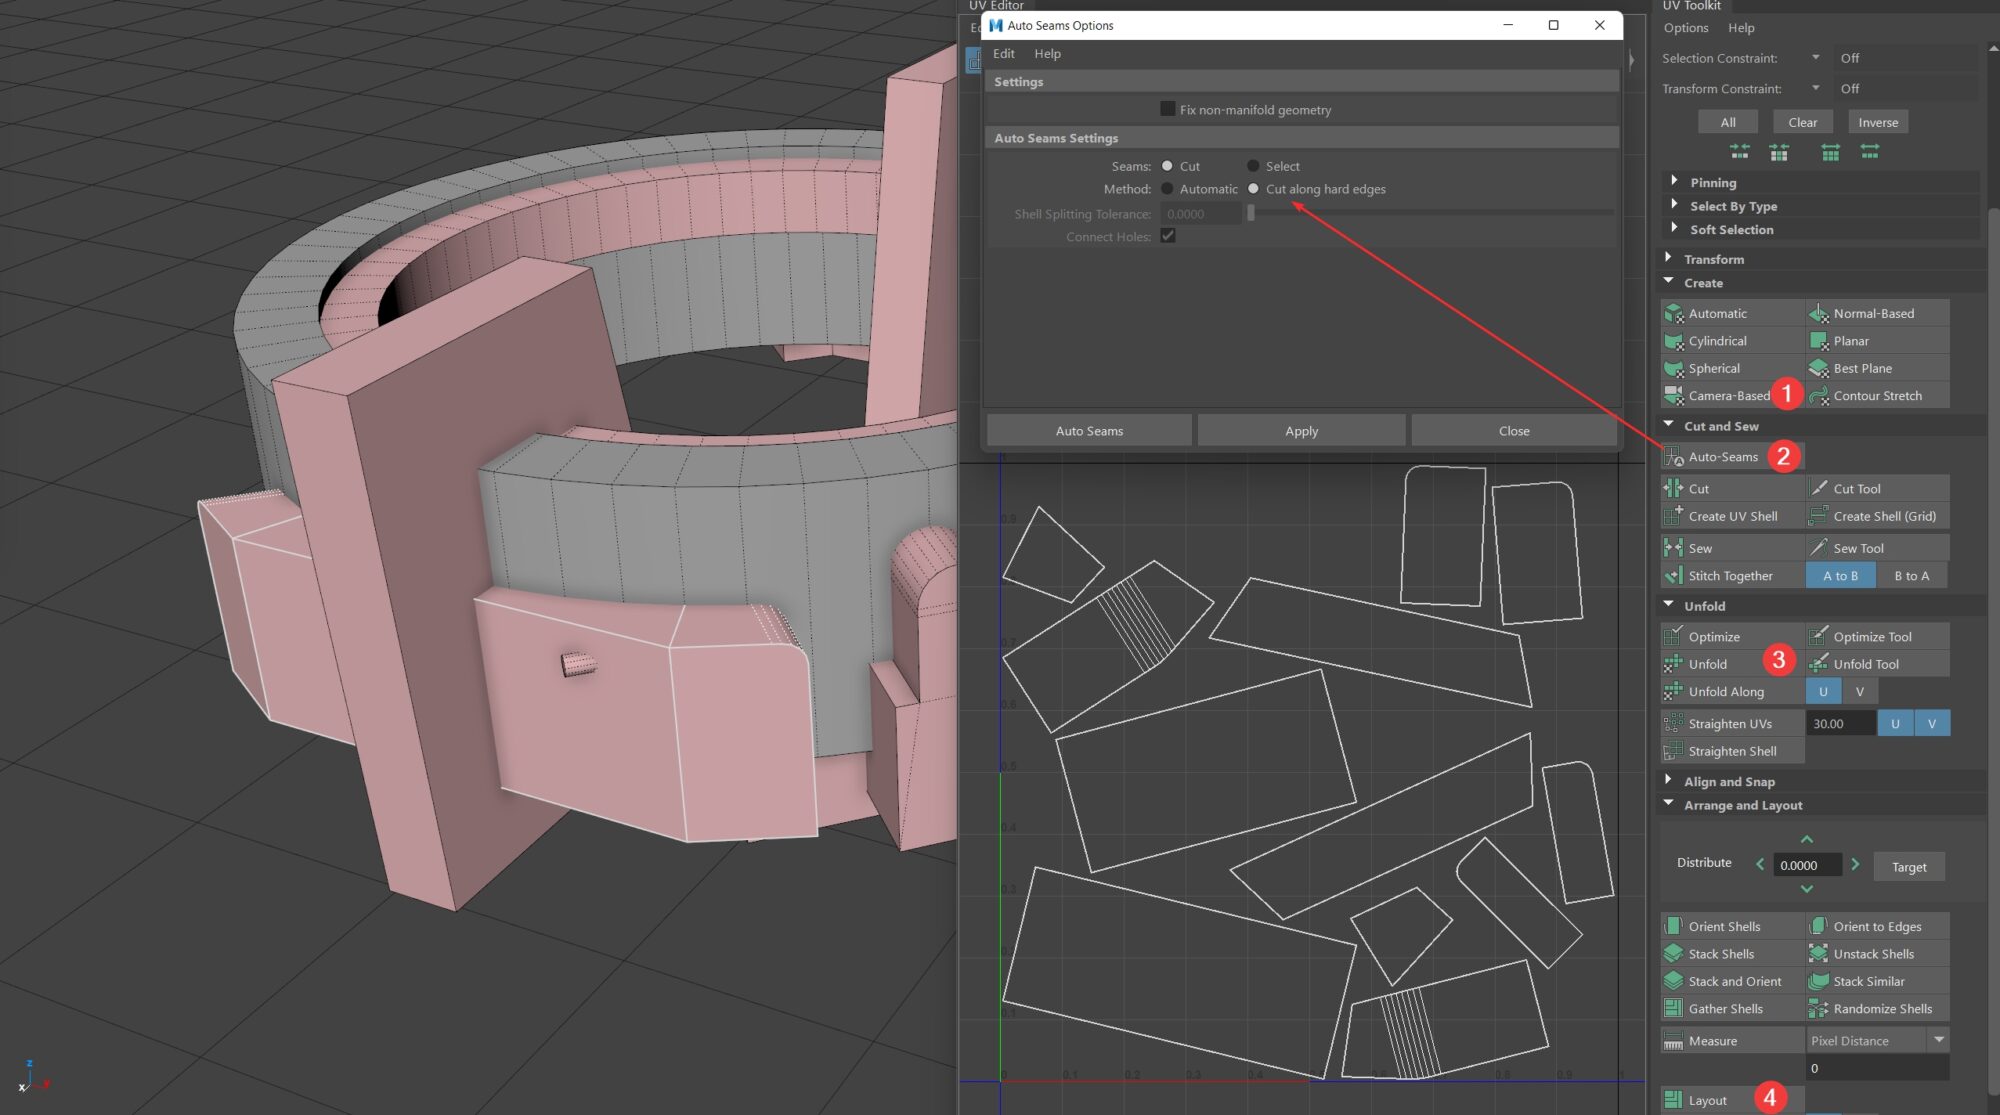
Task: Click the Orient to Edges icon
Action: point(1819,926)
